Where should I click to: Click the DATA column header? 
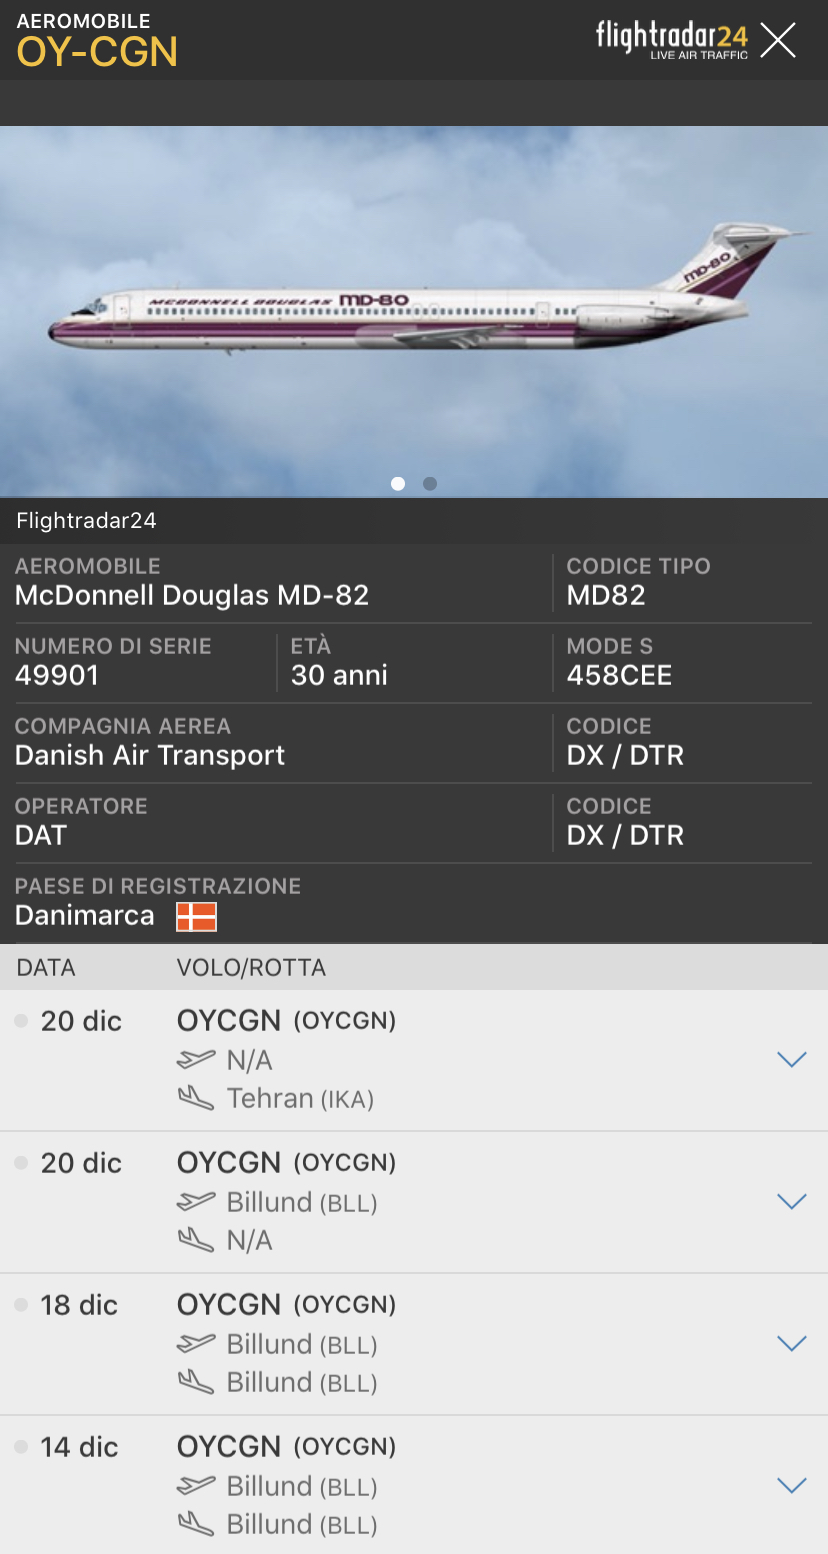coord(46,967)
